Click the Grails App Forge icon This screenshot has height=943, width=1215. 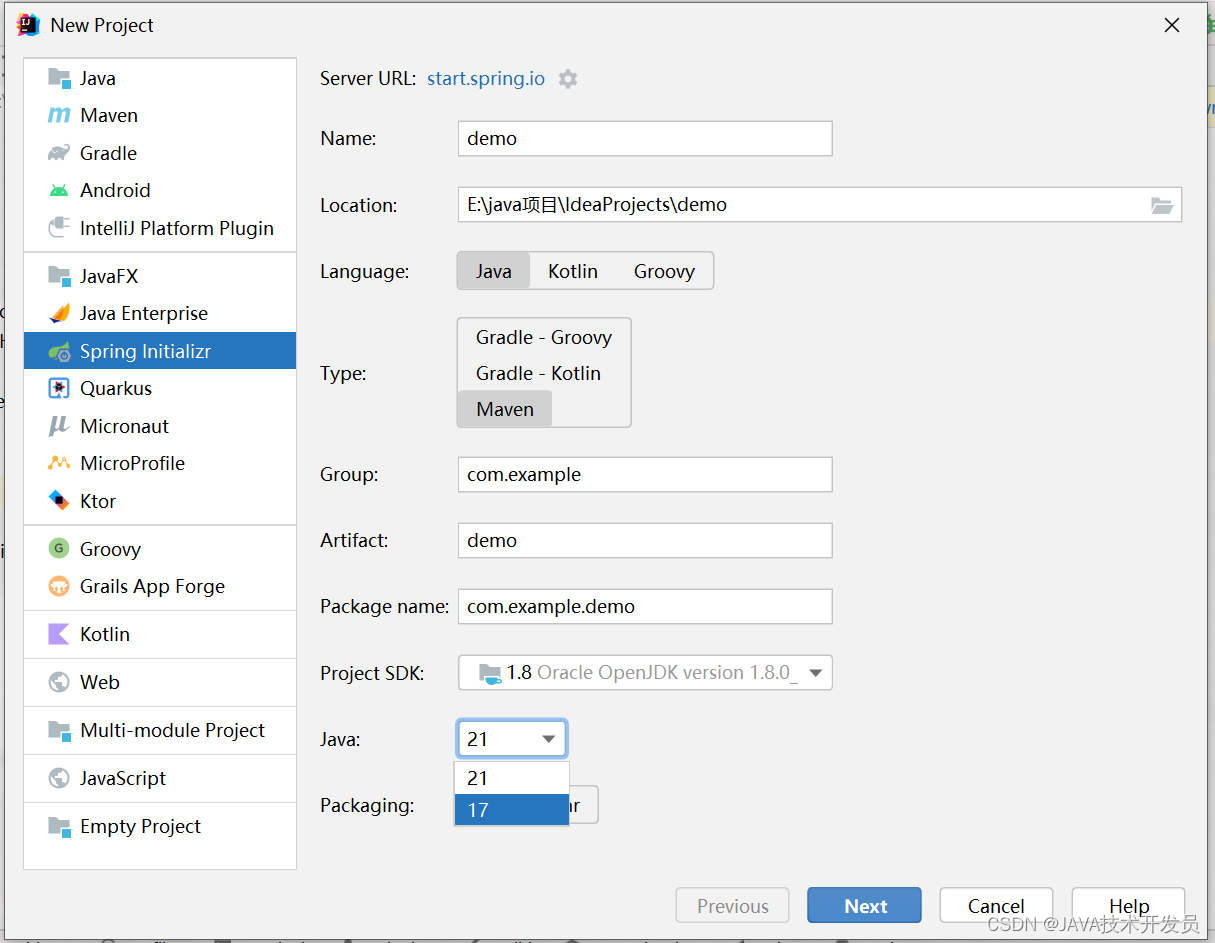click(x=60, y=586)
